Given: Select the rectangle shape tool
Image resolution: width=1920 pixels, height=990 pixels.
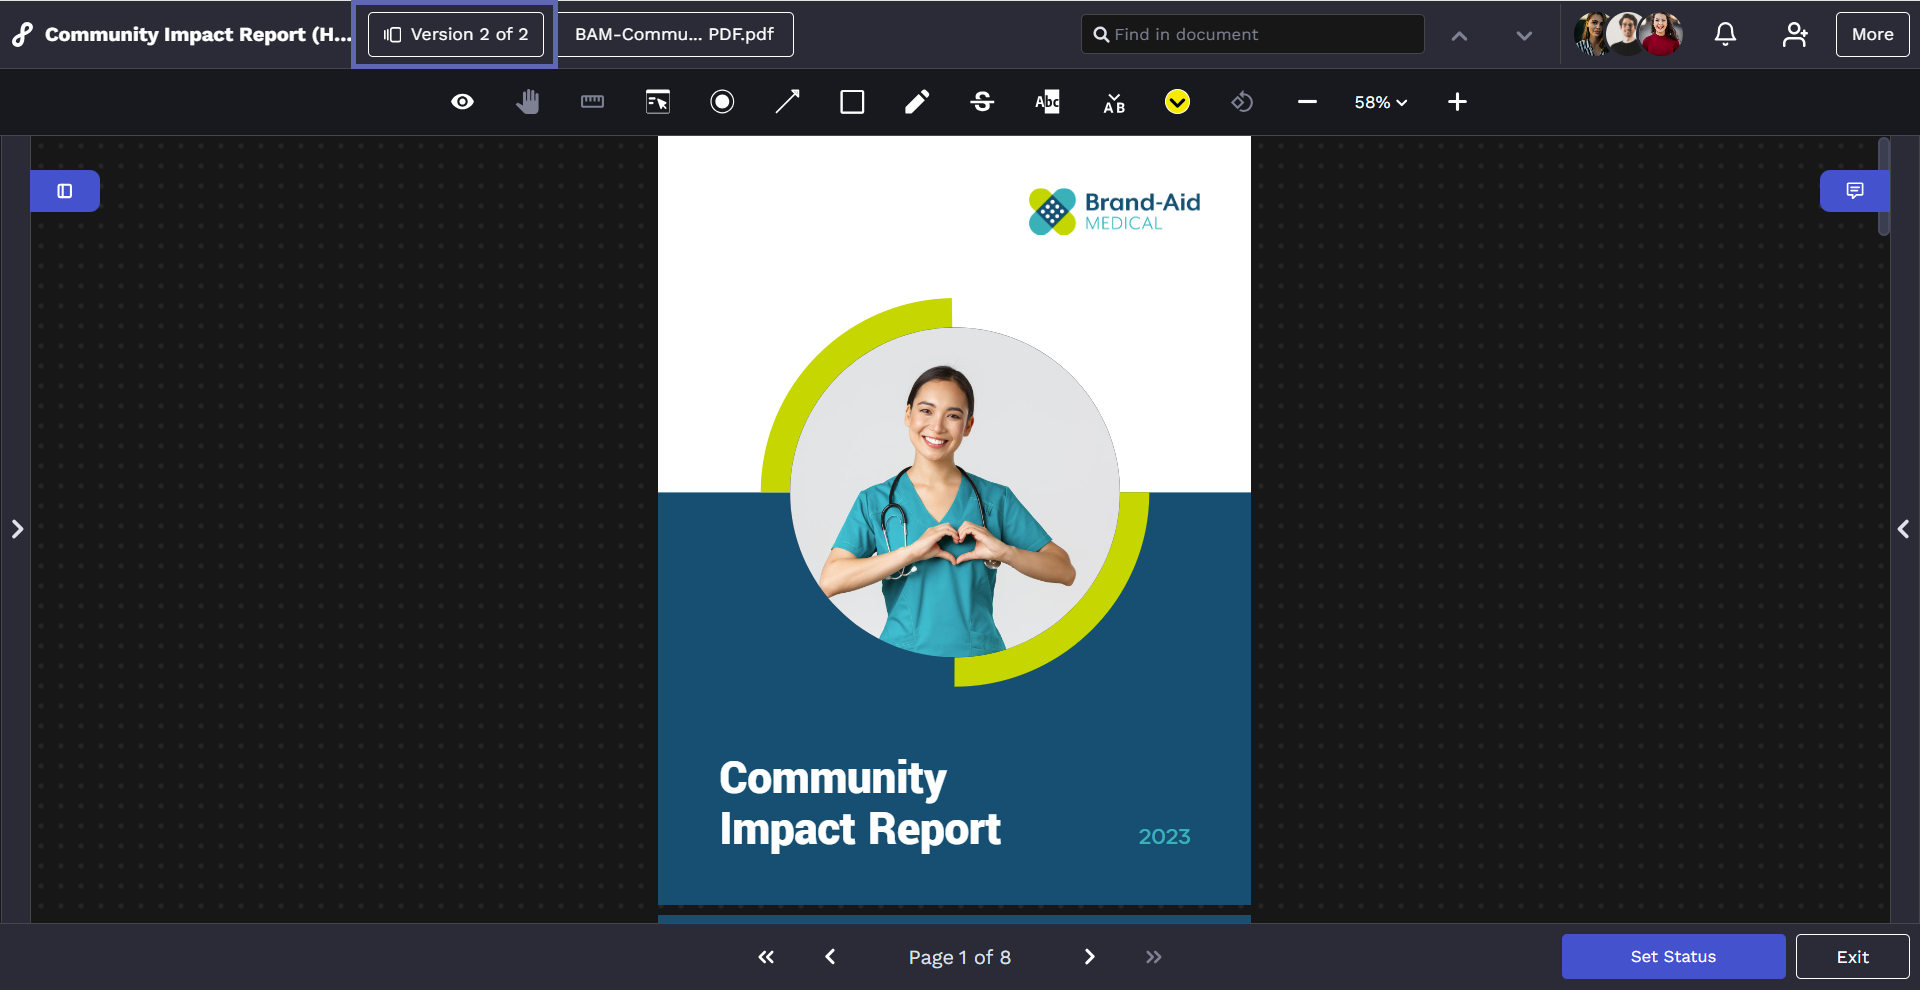Looking at the screenshot, I should click(x=852, y=102).
